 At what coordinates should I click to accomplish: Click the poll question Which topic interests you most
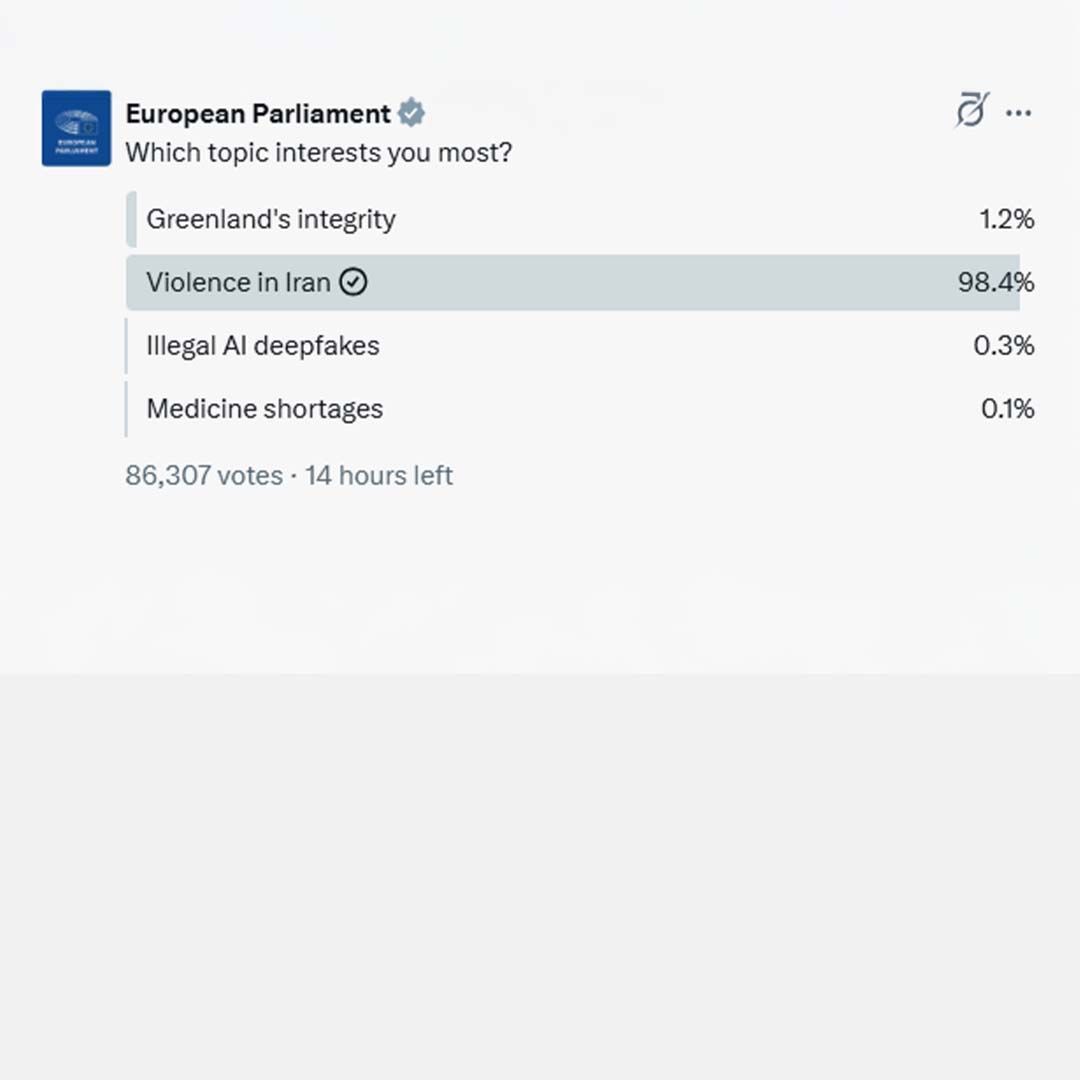click(319, 153)
